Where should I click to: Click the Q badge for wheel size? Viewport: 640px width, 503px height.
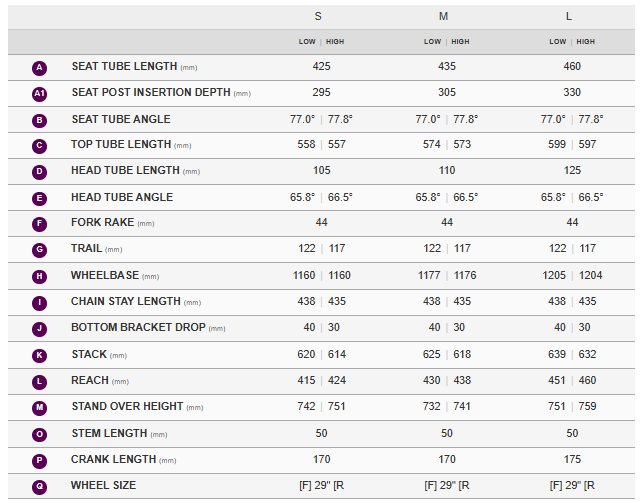tap(39, 486)
